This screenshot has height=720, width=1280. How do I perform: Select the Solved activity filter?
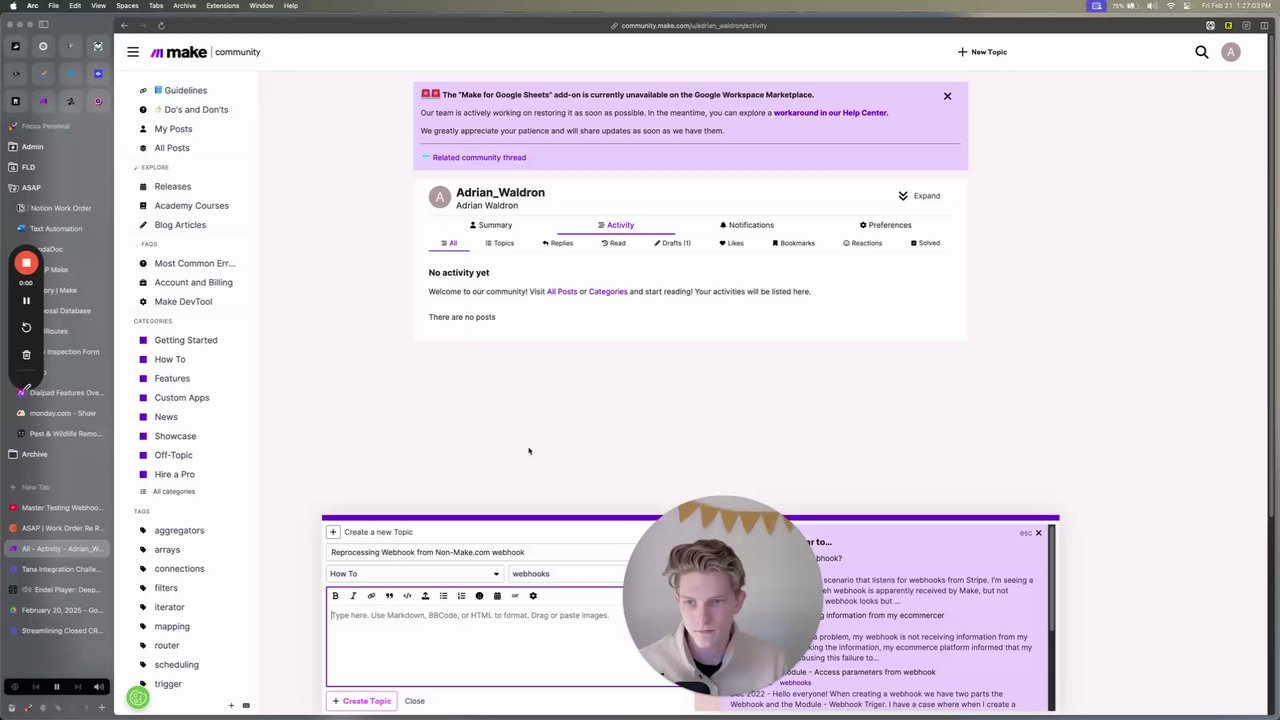click(925, 243)
